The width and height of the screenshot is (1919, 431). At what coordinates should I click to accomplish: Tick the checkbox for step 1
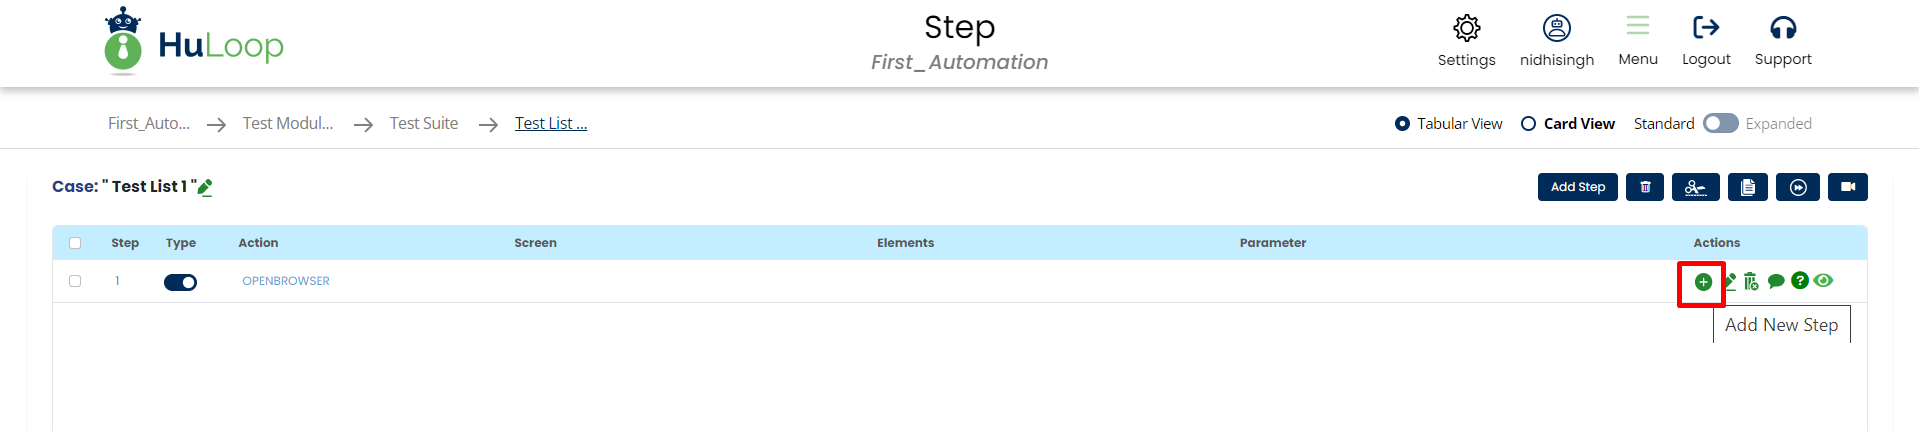[x=75, y=281]
